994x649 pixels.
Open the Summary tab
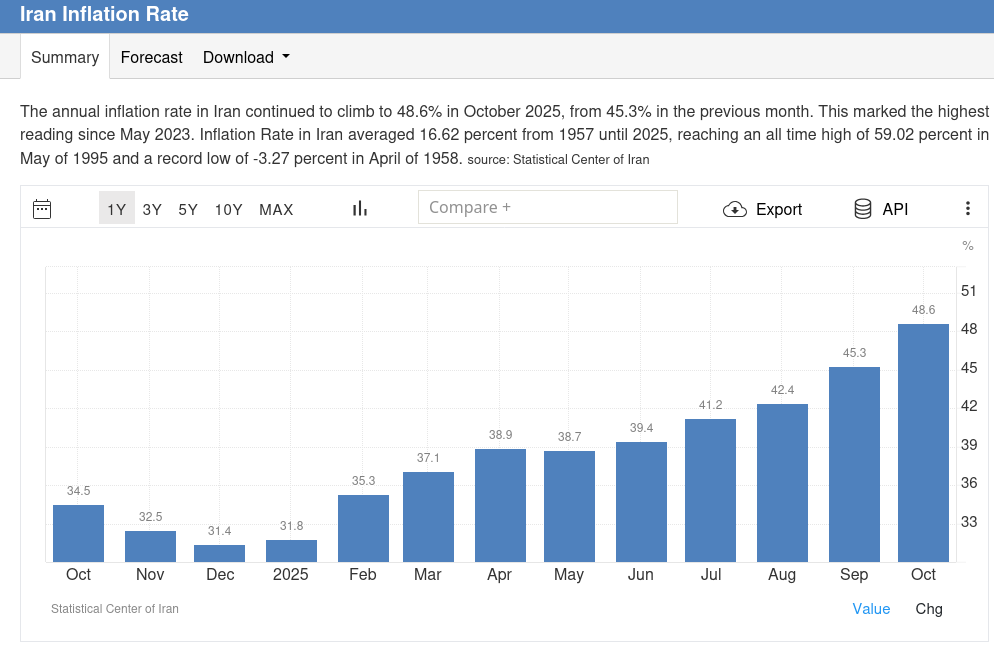coord(65,57)
